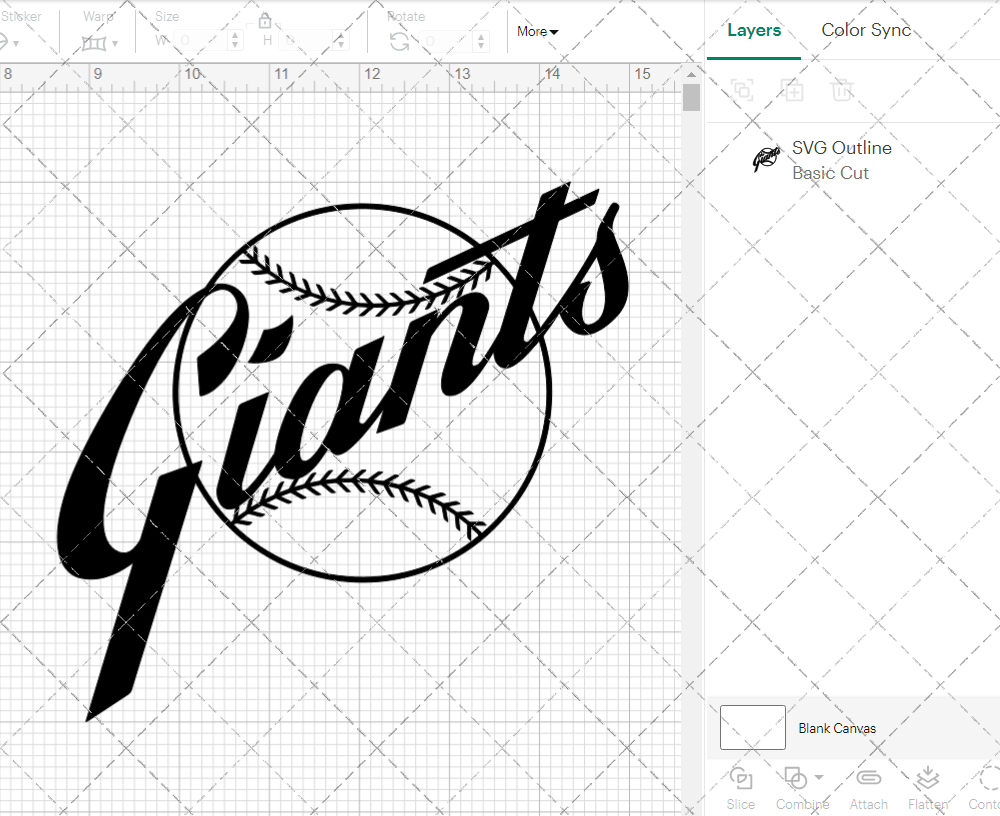Expand the Combine options arrow
This screenshot has width=1000, height=816.
click(819, 776)
